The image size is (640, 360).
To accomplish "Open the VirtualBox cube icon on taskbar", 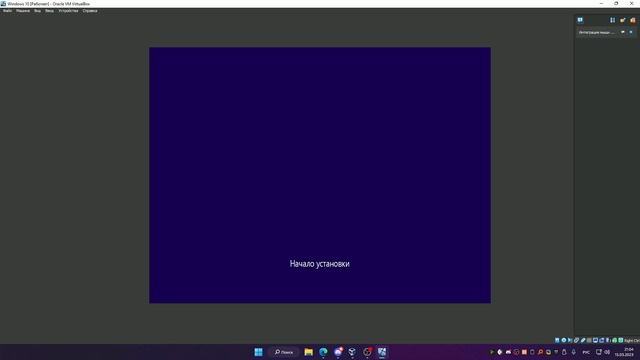I will [352, 352].
